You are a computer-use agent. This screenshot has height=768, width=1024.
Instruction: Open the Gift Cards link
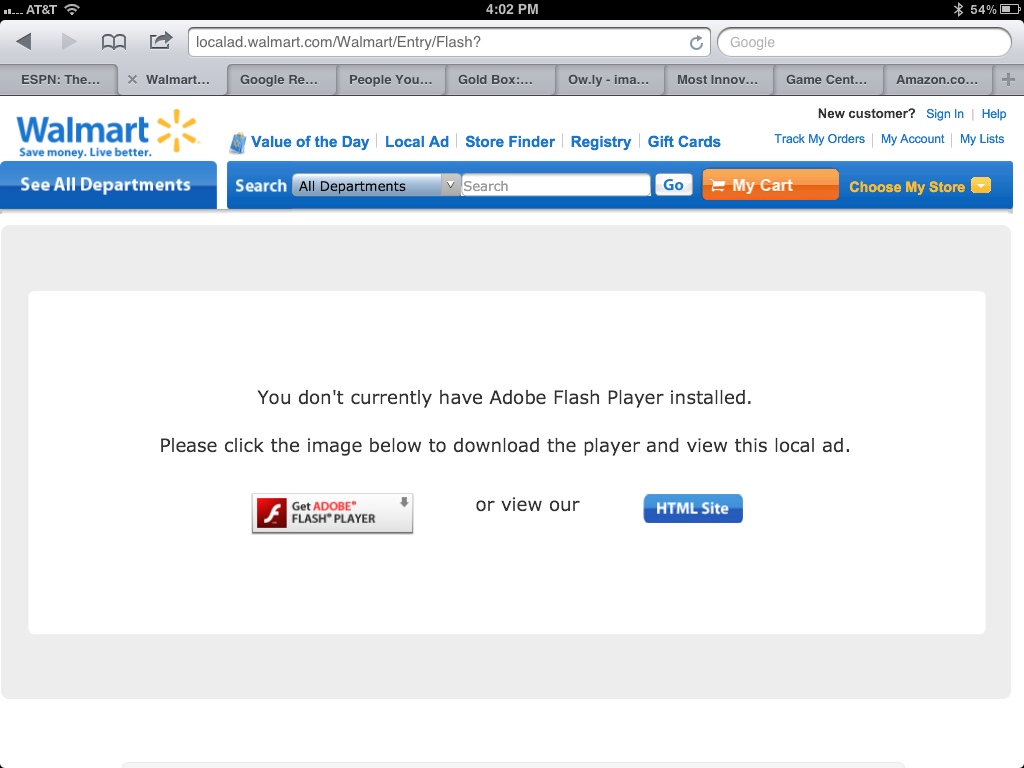coord(684,142)
